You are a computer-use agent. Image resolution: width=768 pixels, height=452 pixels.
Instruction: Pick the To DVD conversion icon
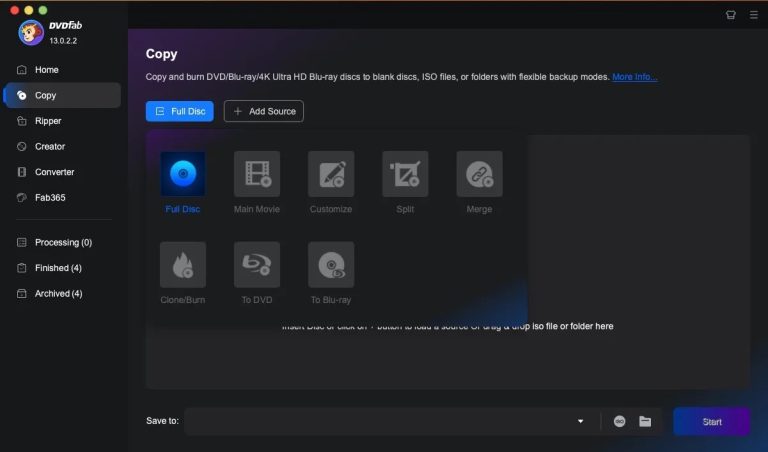pos(257,264)
